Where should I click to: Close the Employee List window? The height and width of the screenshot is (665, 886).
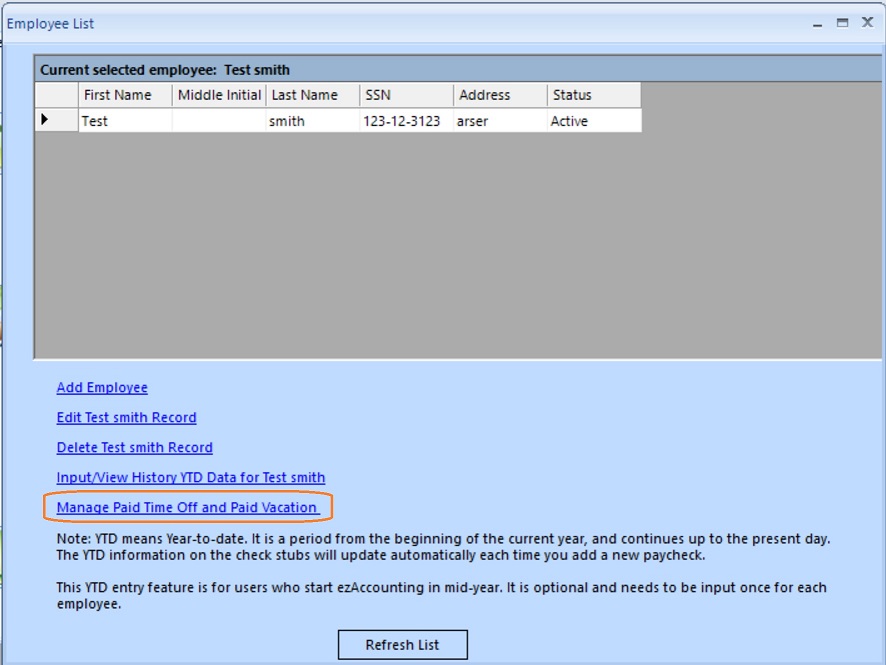click(x=867, y=22)
